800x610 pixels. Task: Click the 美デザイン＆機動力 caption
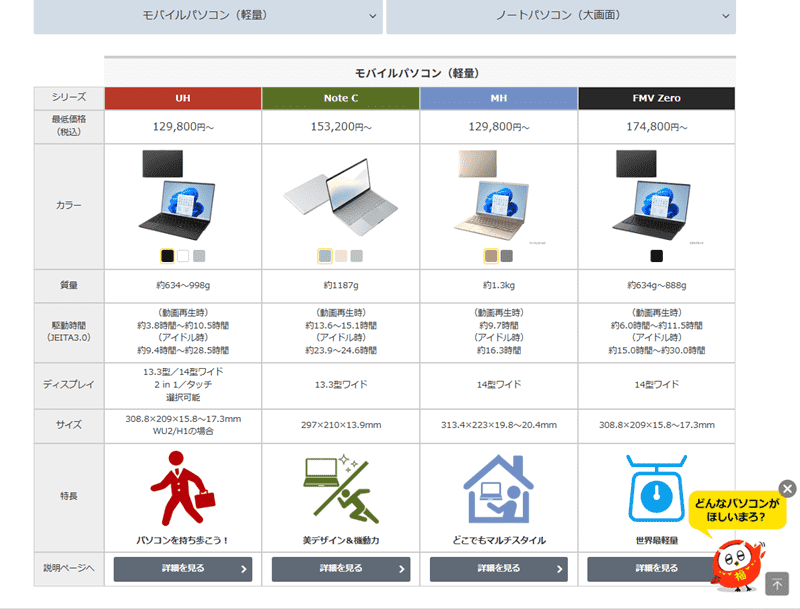[x=341, y=540]
